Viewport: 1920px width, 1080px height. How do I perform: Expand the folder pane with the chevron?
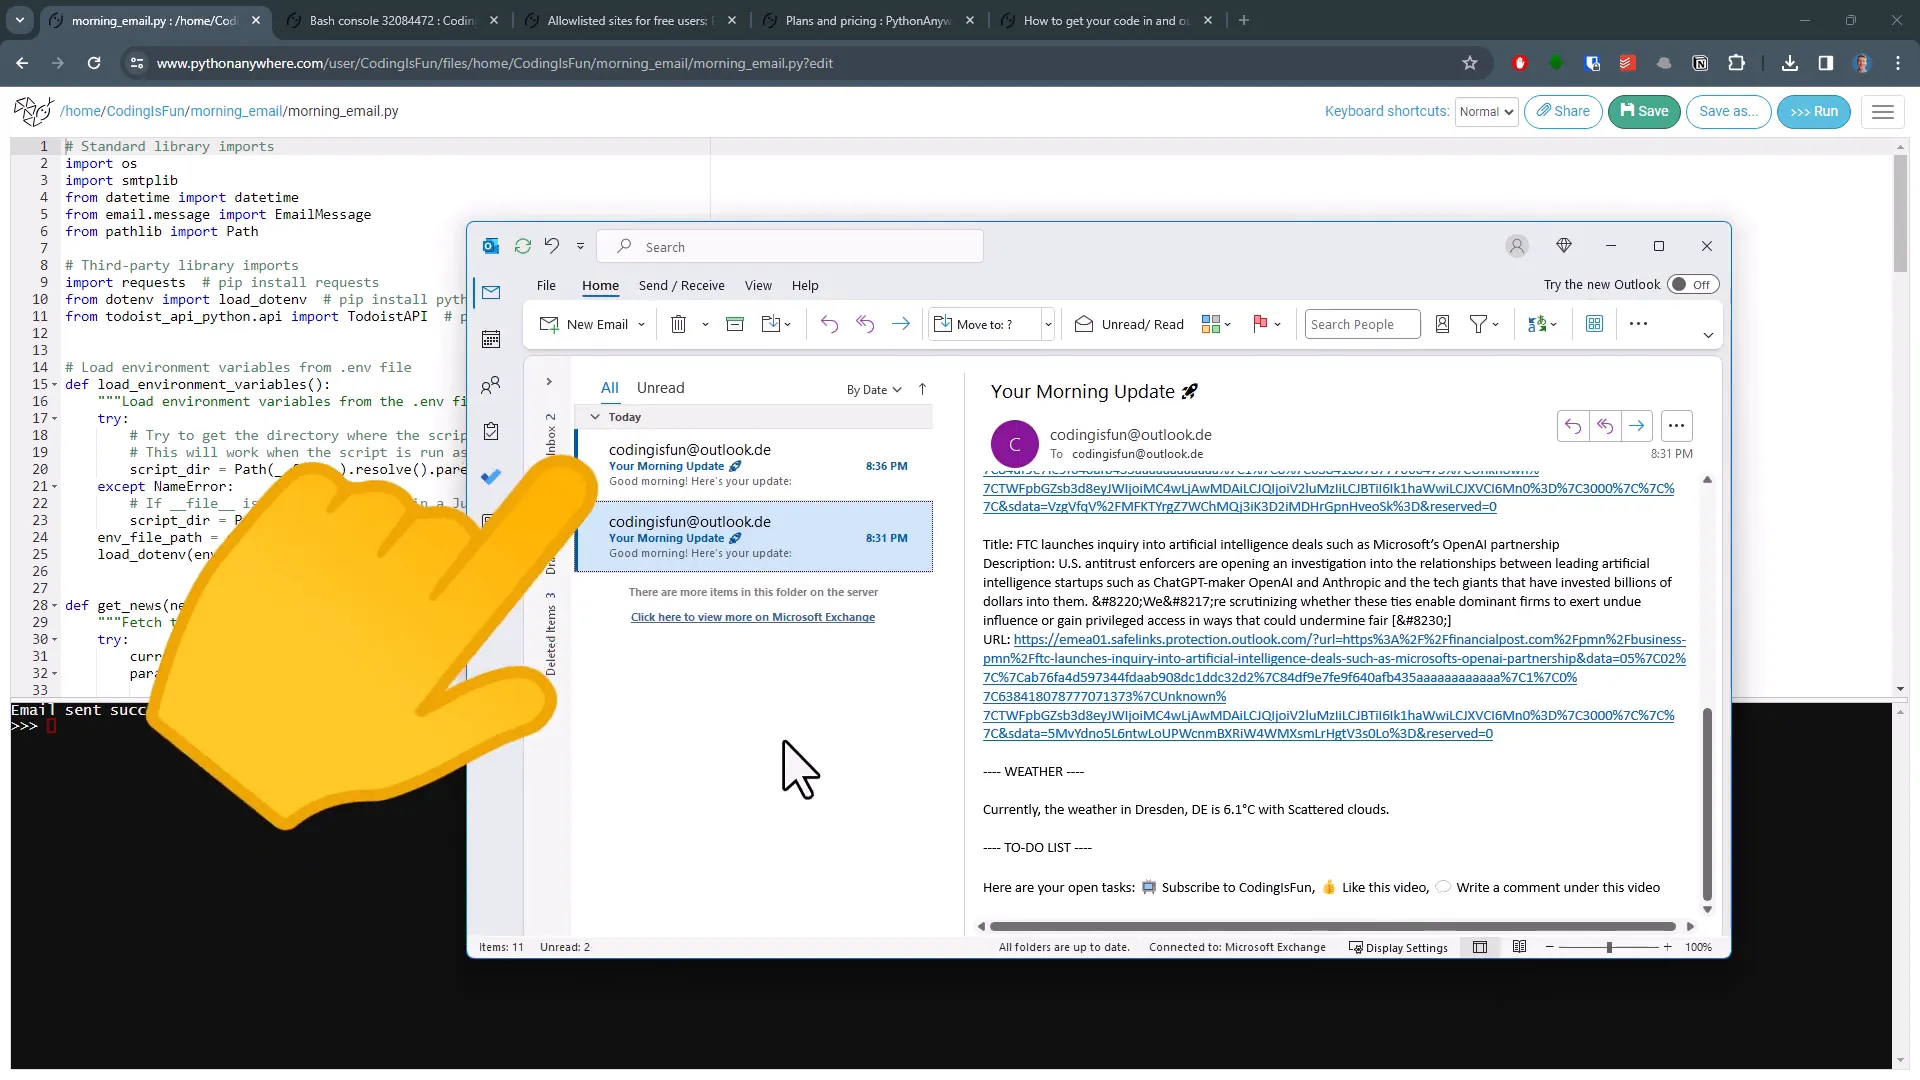pyautogui.click(x=549, y=382)
